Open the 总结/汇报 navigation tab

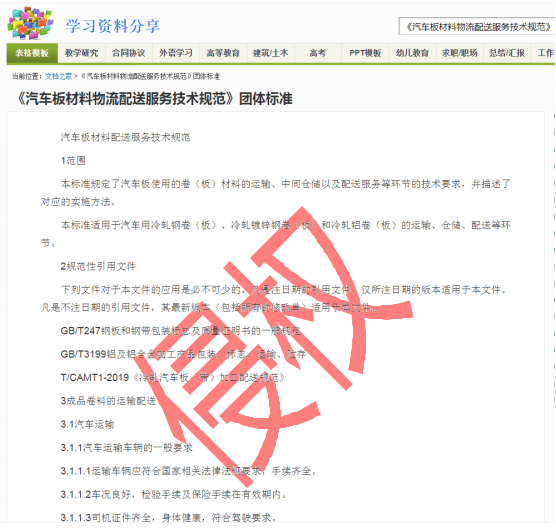(x=507, y=53)
